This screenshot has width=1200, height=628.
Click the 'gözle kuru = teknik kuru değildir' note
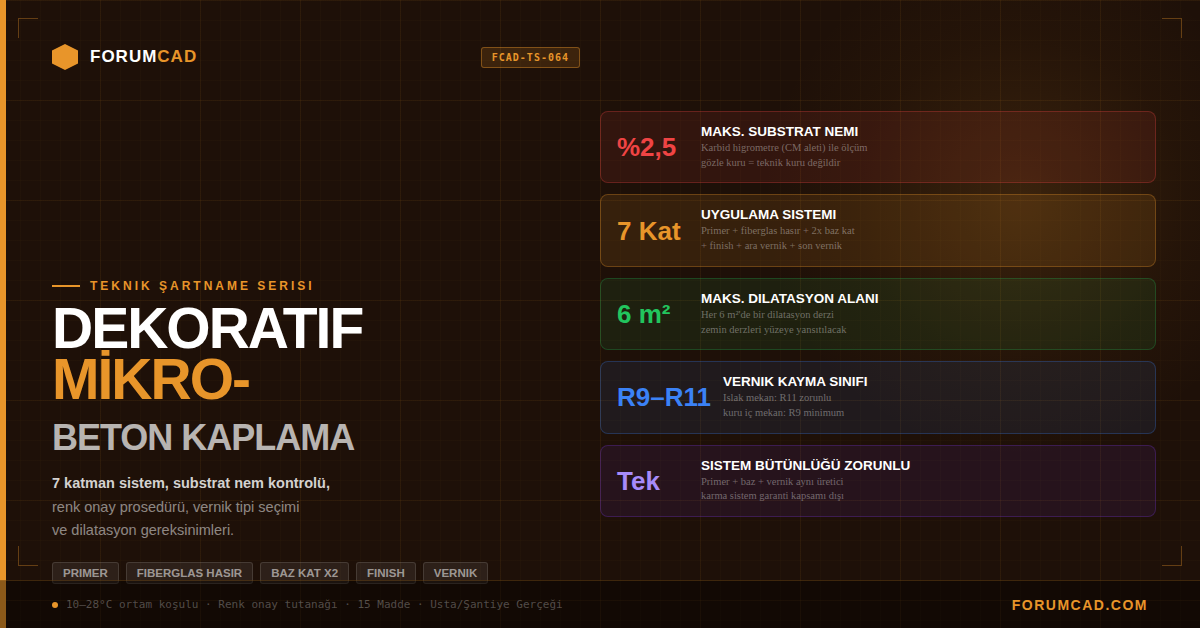tap(771, 162)
